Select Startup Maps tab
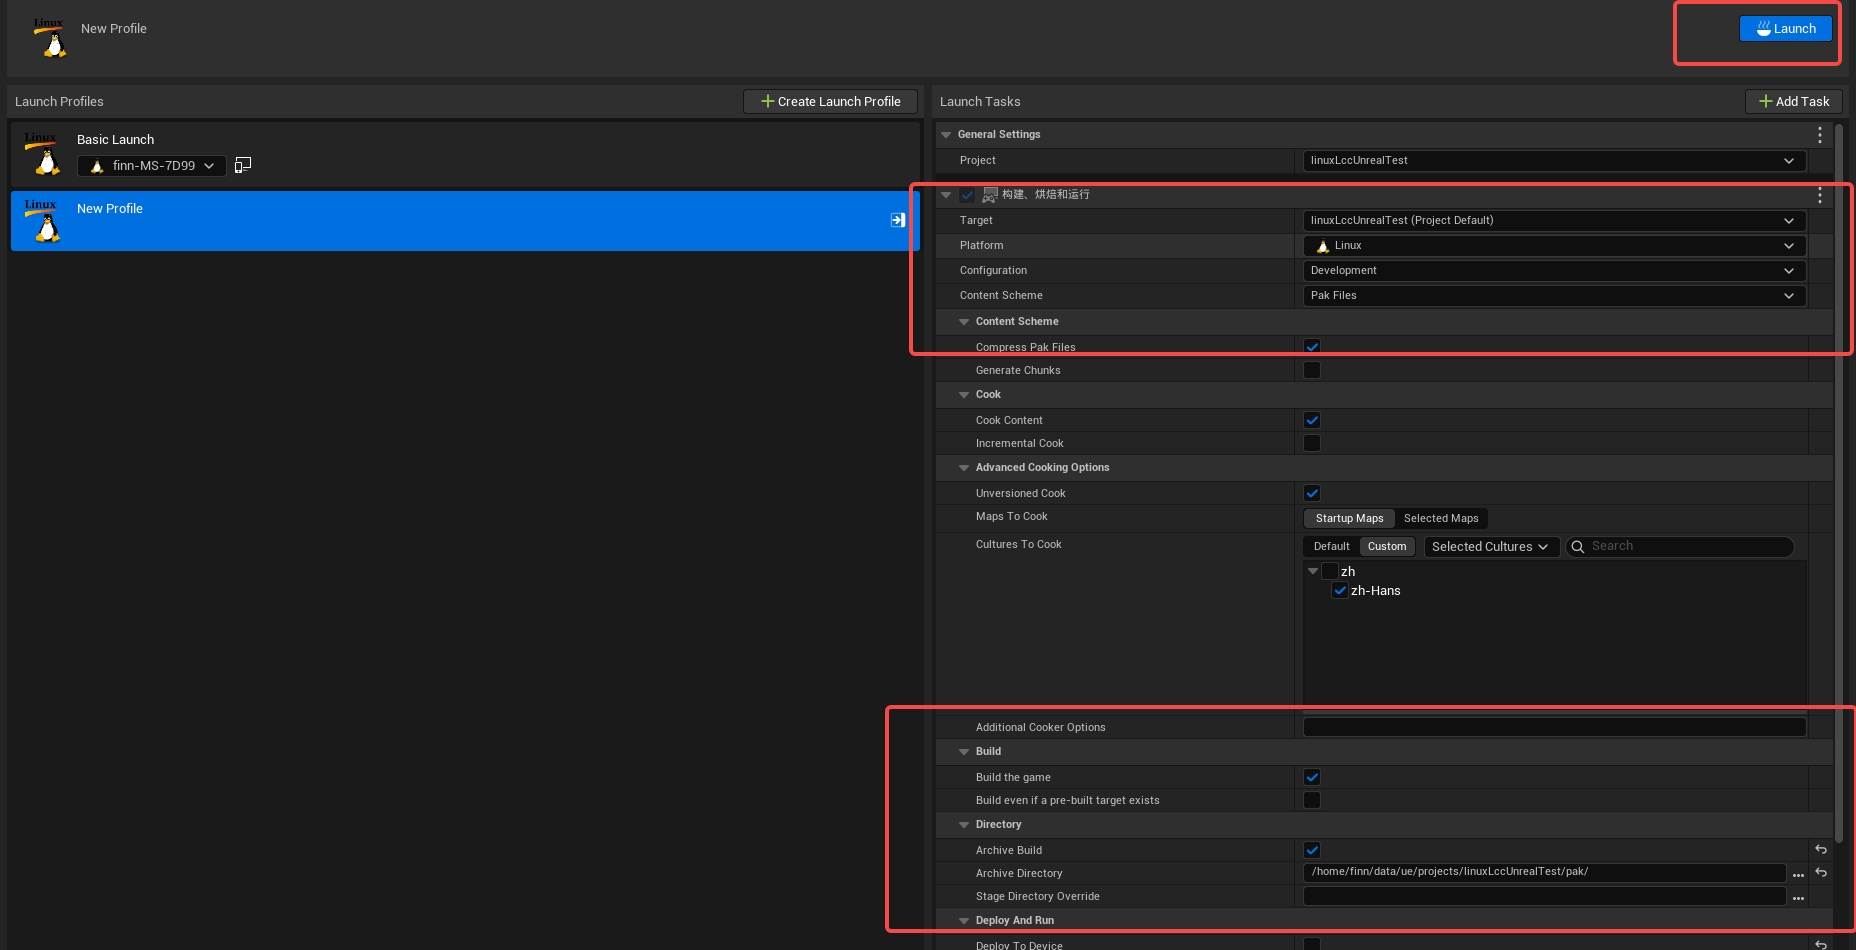The image size is (1856, 950). click(1349, 518)
